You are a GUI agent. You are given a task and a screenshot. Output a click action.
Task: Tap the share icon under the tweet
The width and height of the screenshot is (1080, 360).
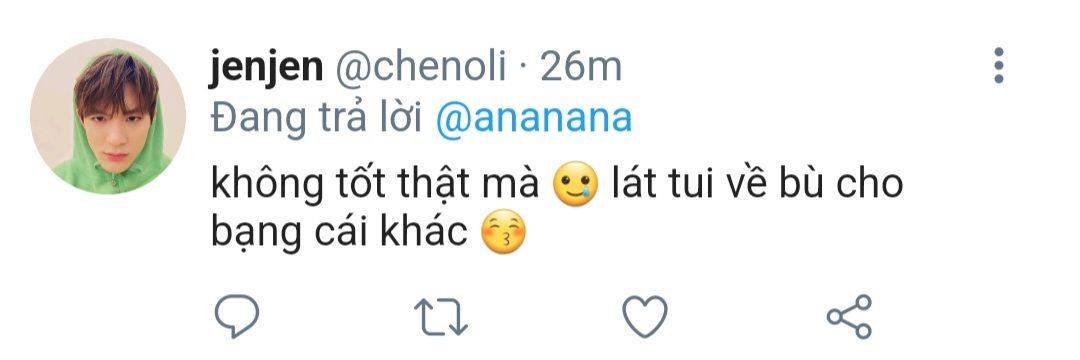pyautogui.click(x=849, y=316)
